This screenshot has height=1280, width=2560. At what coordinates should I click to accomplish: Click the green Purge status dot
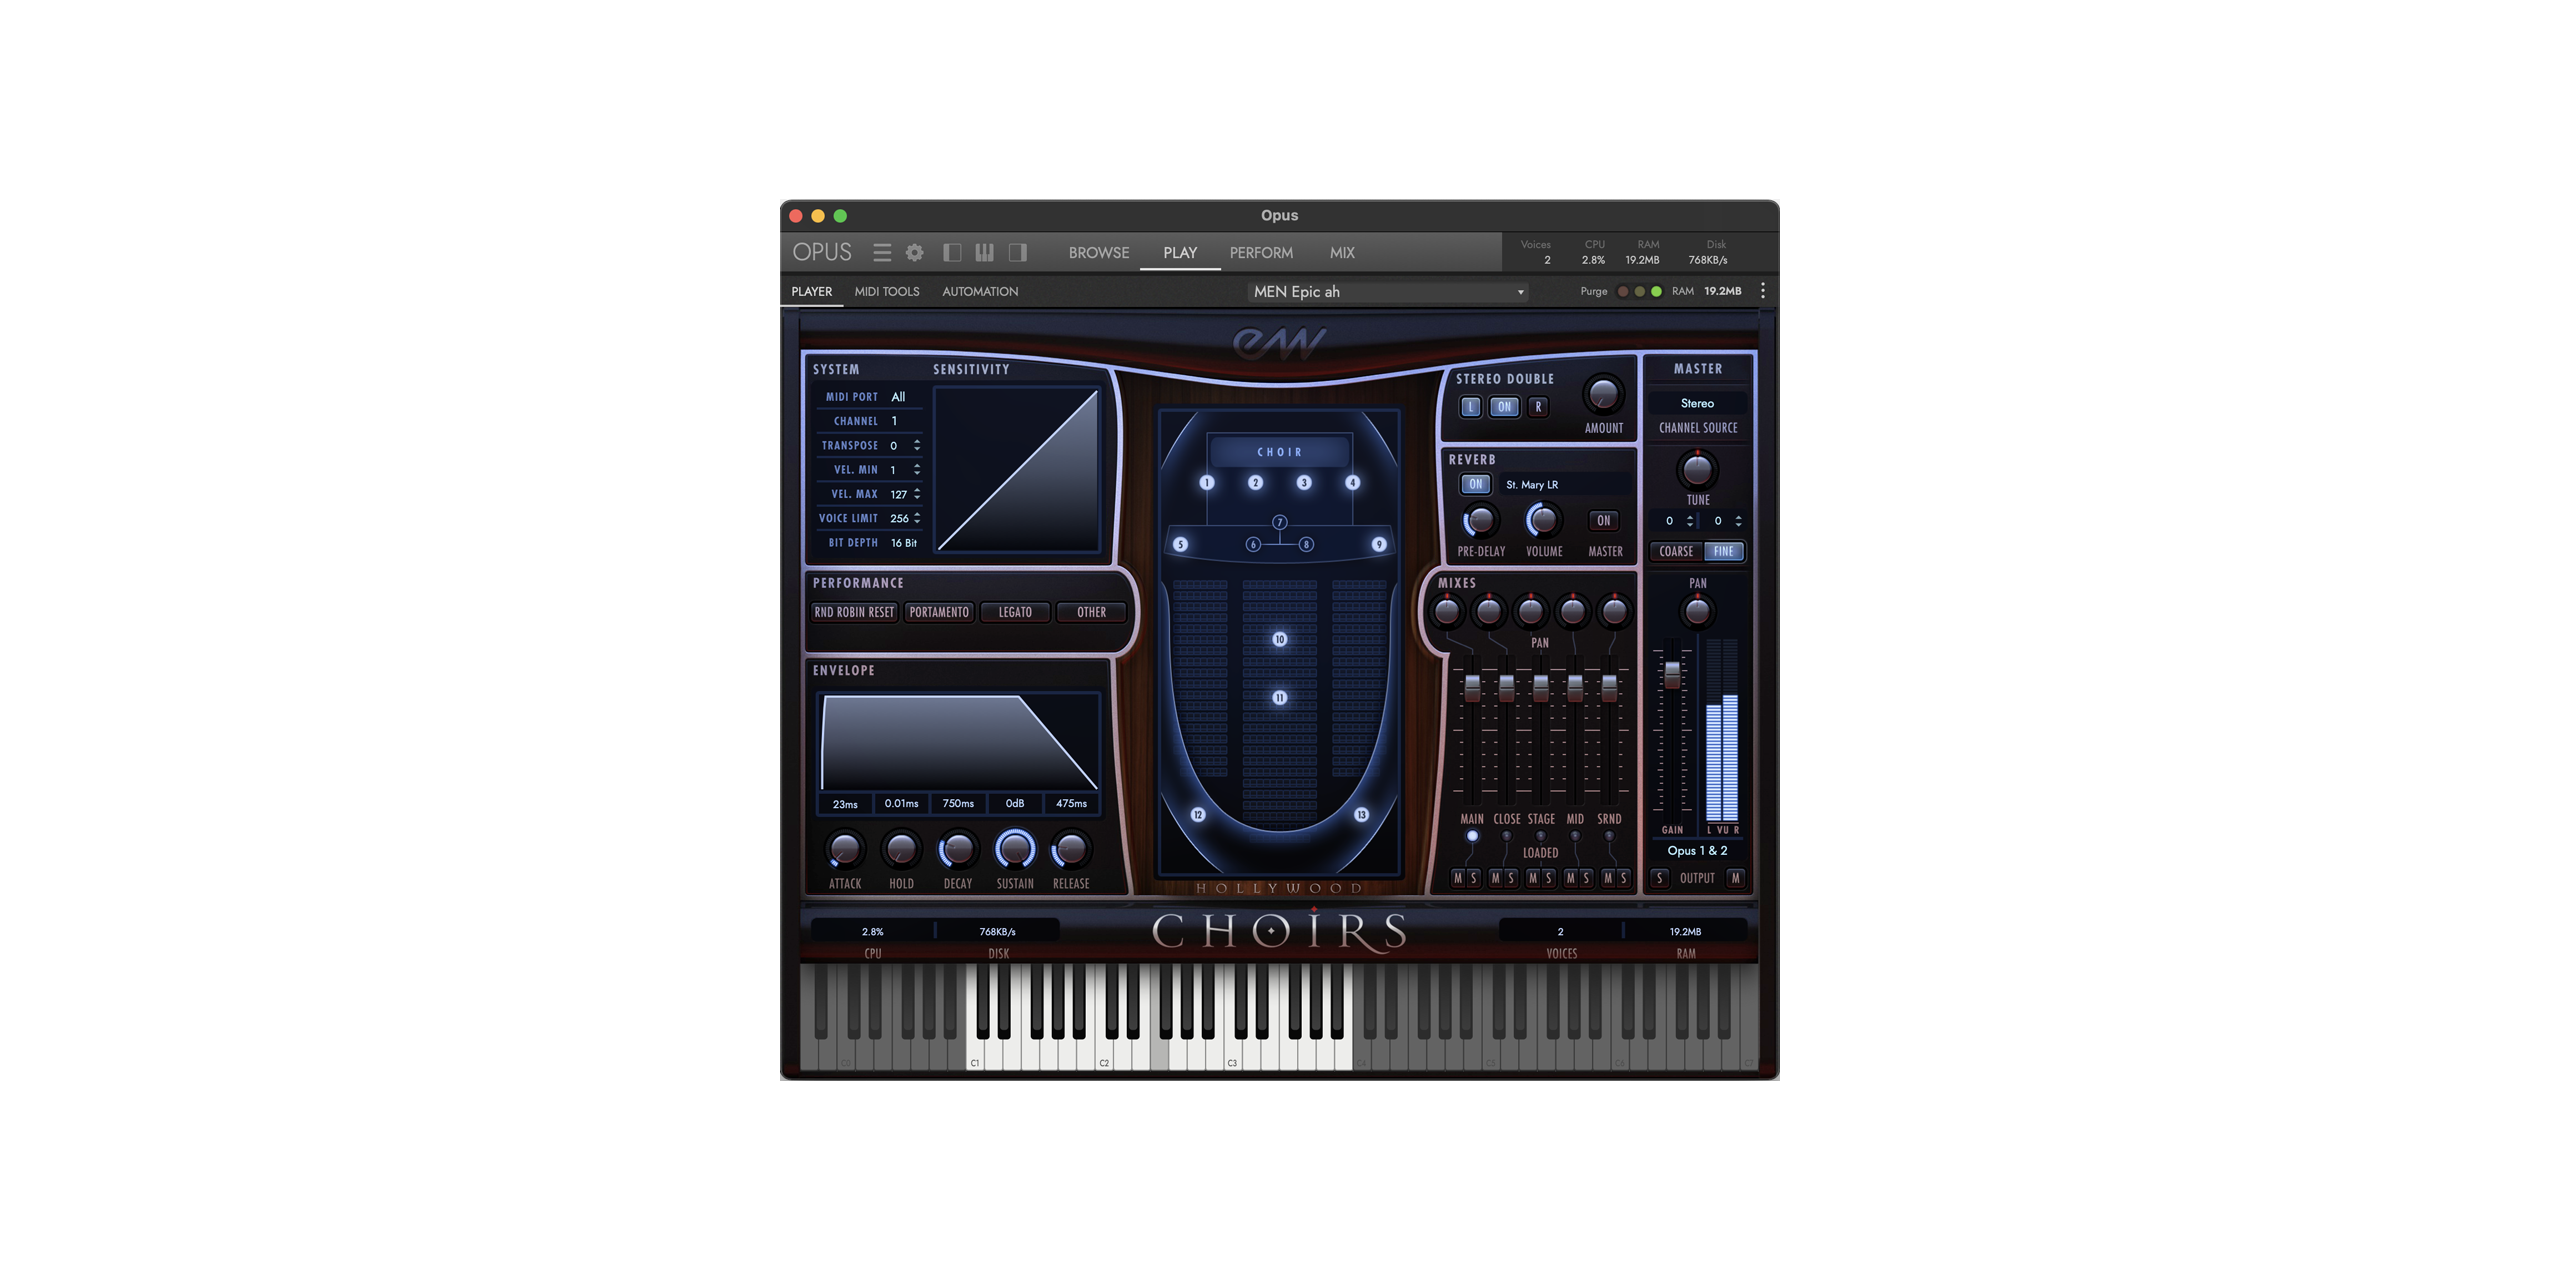1656,292
